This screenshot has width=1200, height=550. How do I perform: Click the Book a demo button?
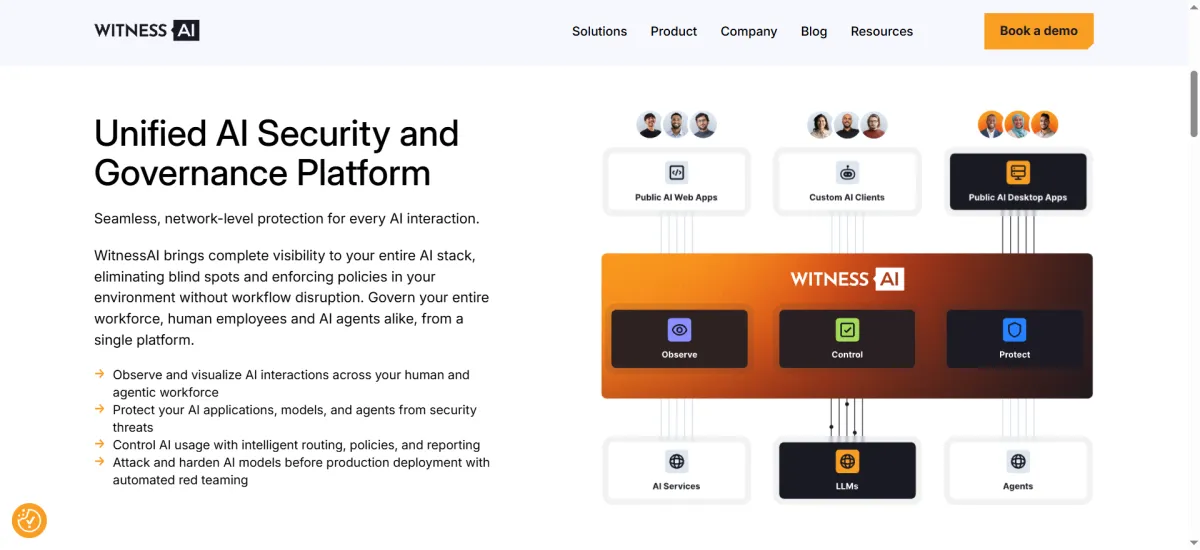(x=1038, y=31)
